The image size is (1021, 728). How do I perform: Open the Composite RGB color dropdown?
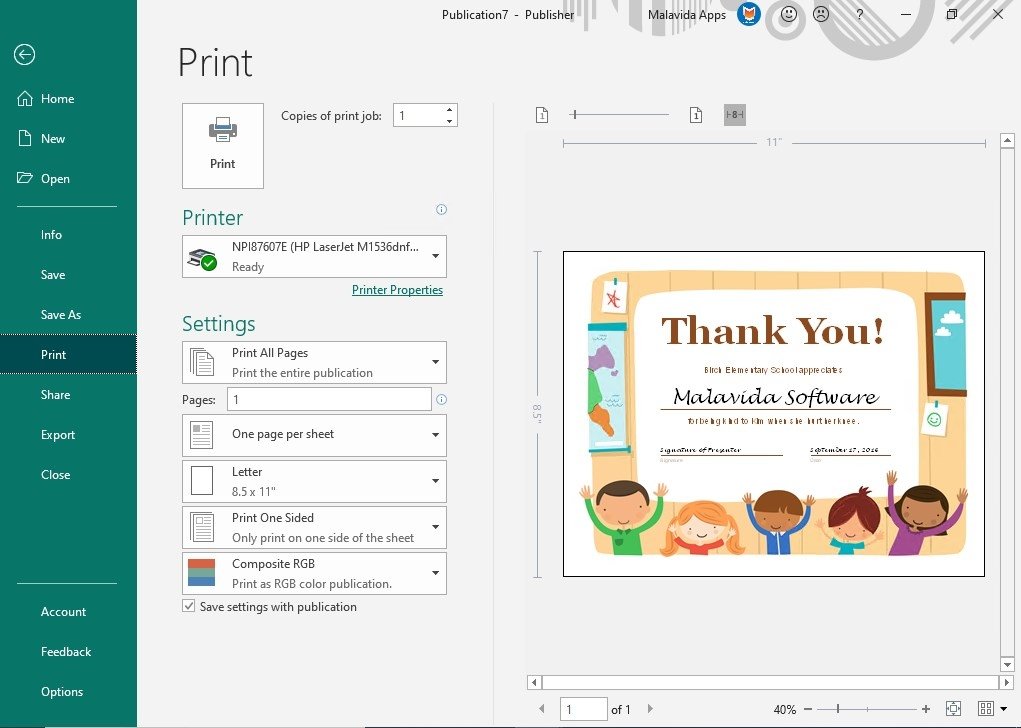coord(435,573)
